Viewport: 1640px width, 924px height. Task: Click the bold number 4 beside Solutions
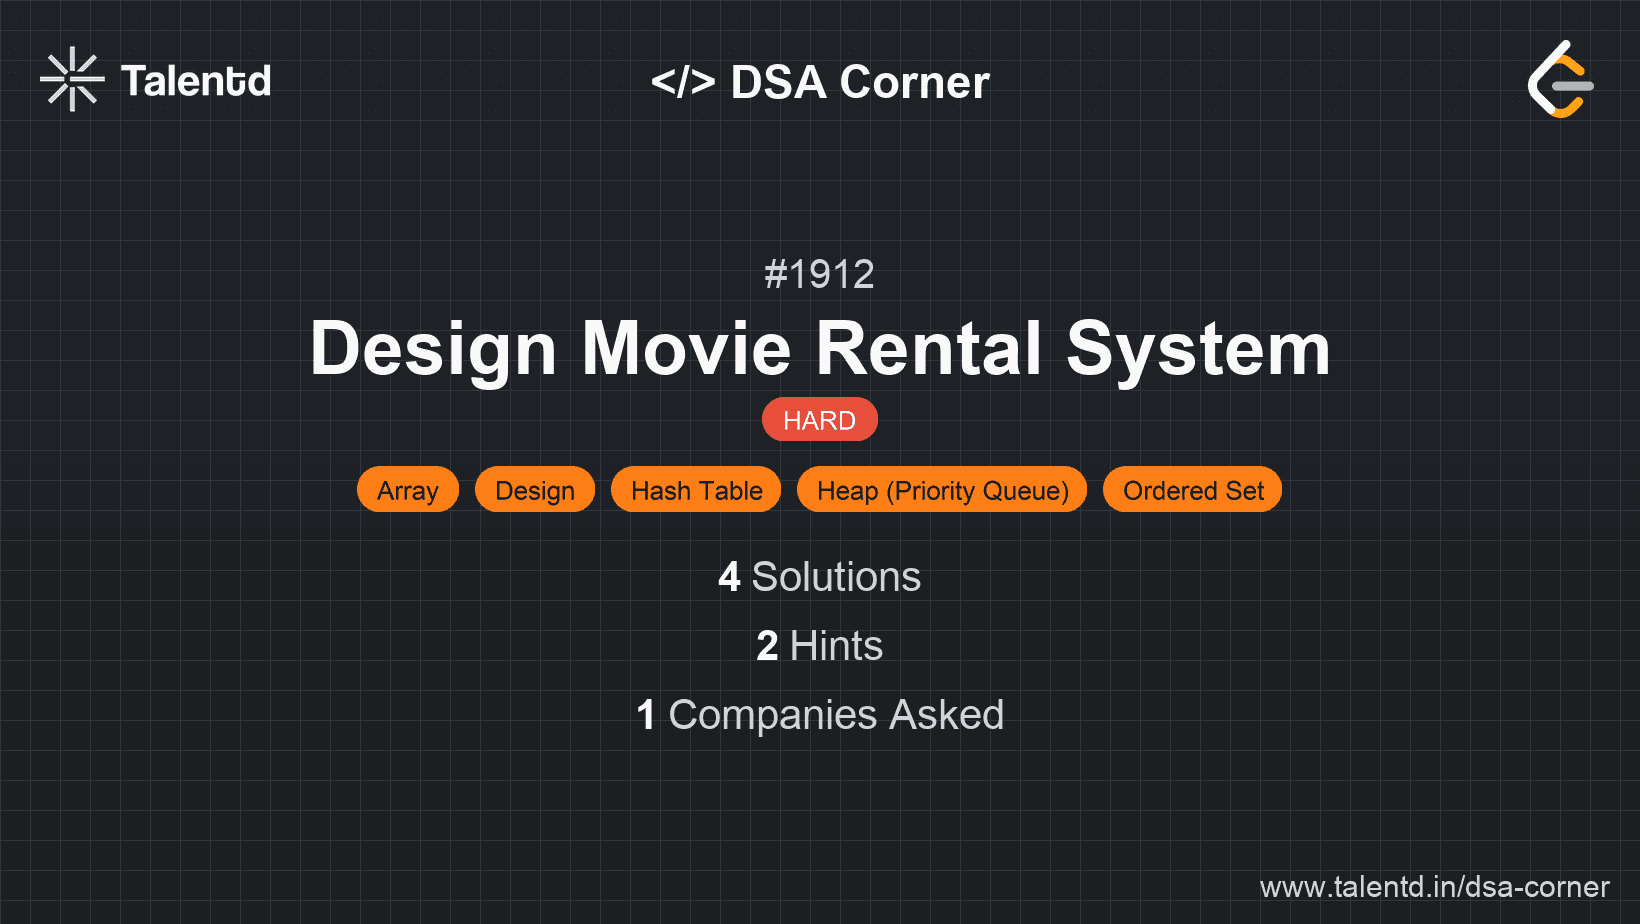point(729,577)
